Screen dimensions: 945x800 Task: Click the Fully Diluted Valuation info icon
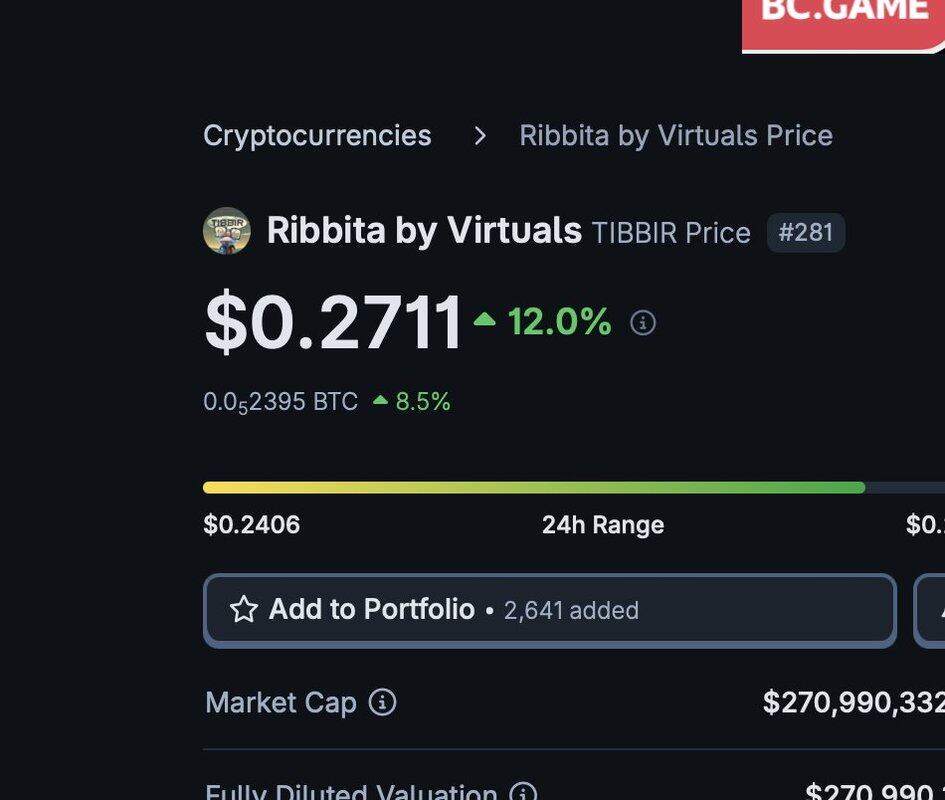523,792
